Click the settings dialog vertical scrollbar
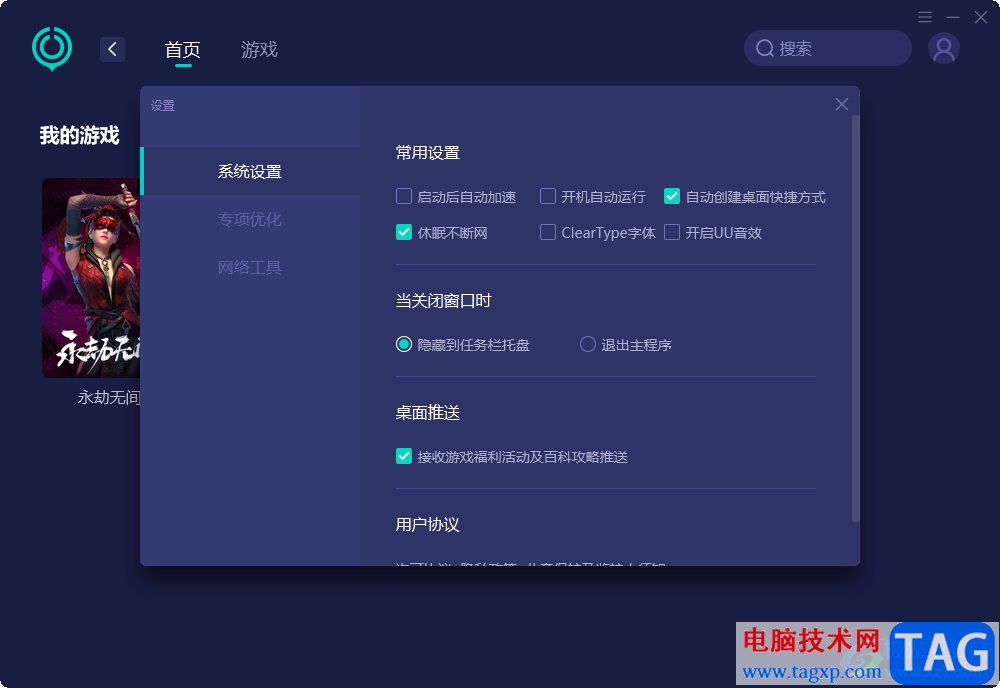The image size is (1000, 688). 855,319
